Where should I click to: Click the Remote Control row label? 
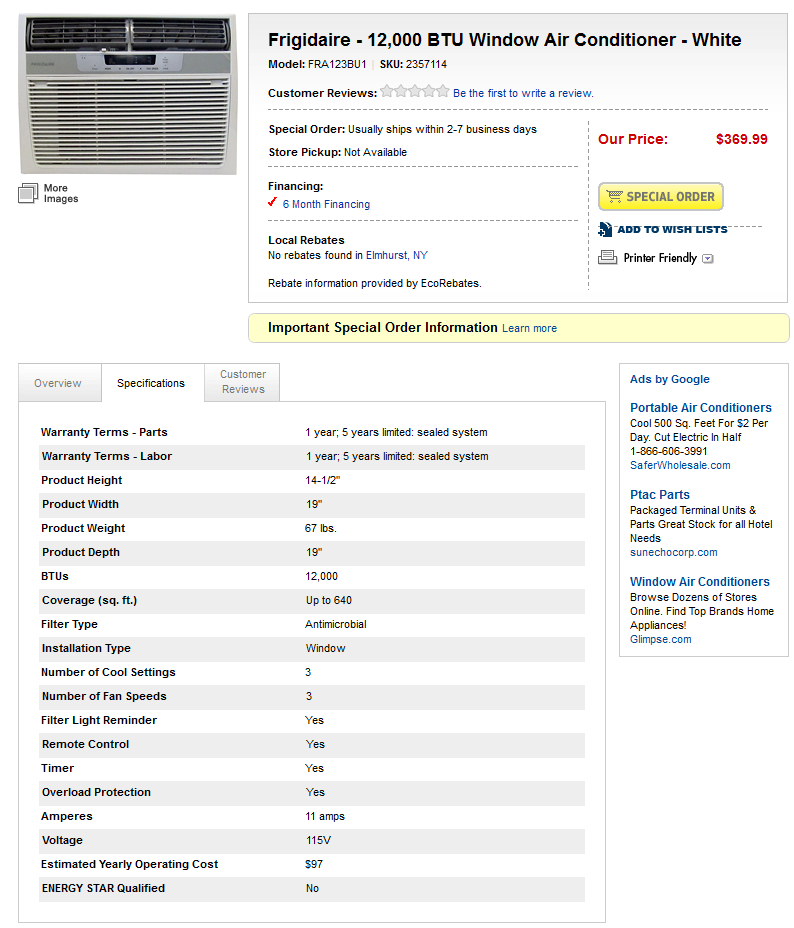tap(85, 745)
